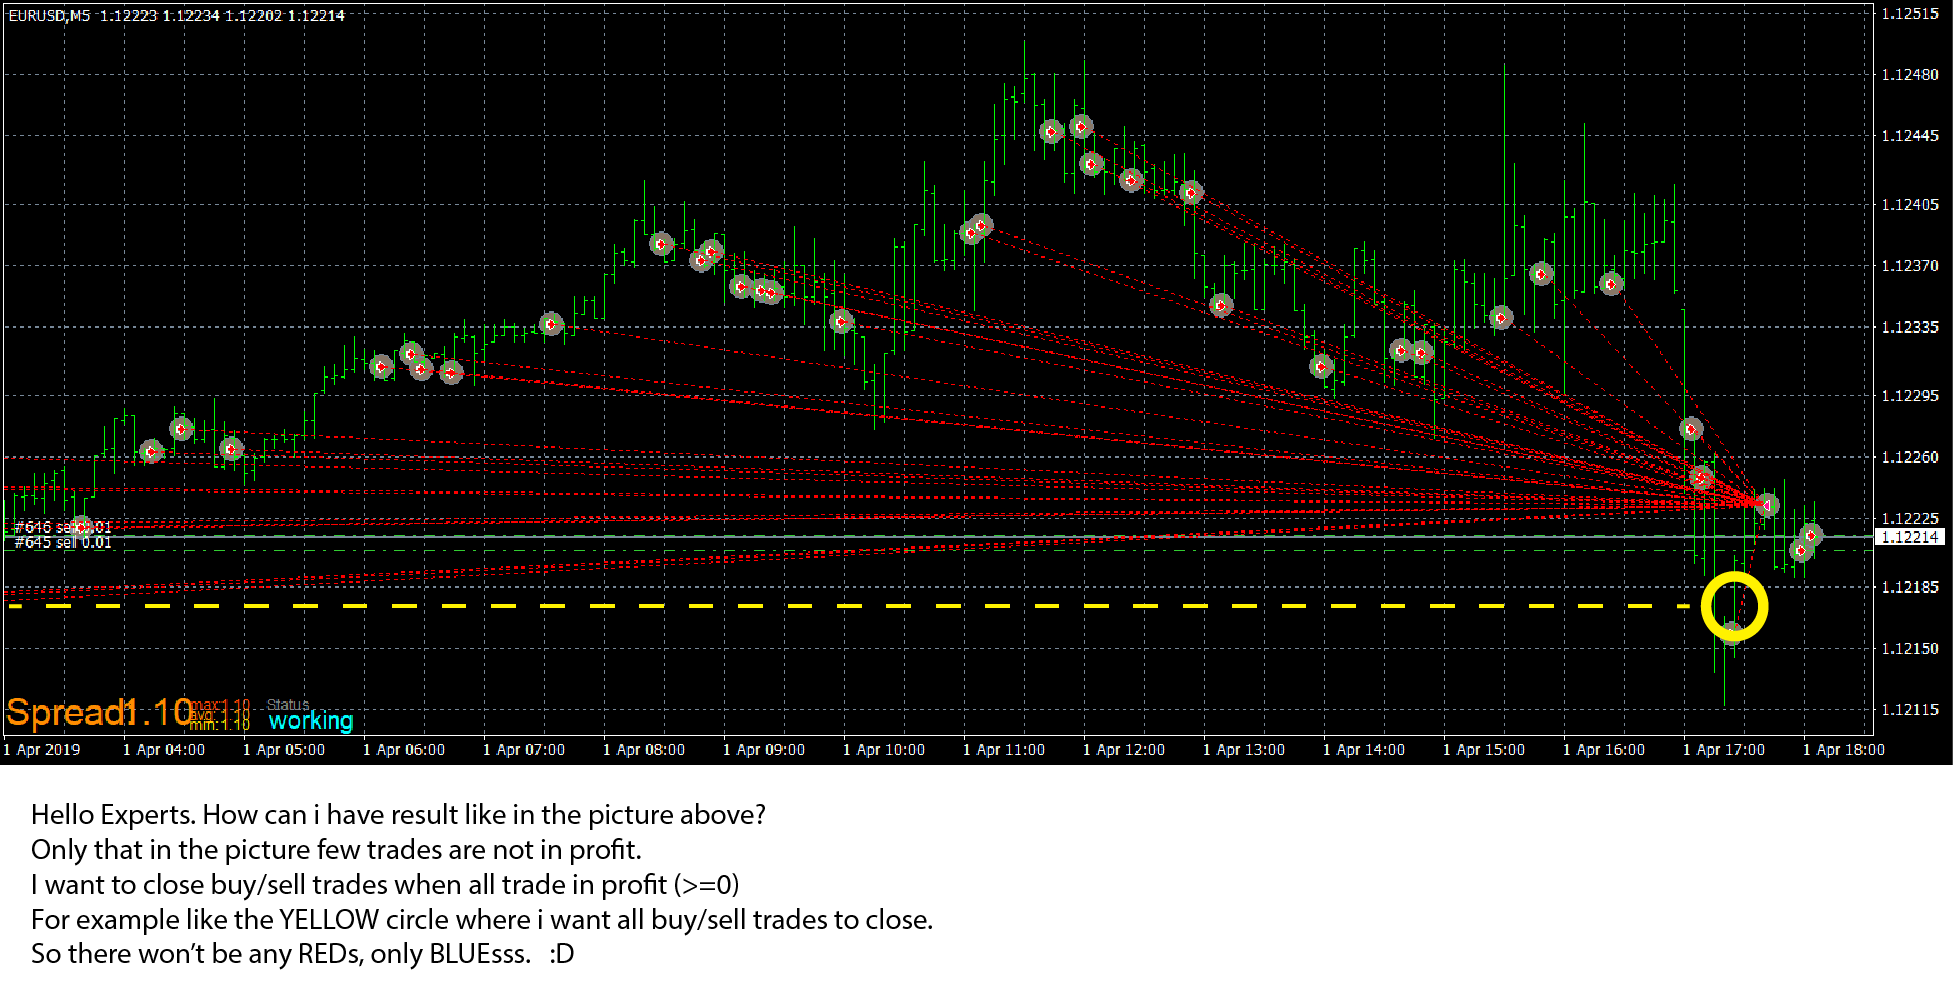Click the current price tag 1.12214

1910,537
